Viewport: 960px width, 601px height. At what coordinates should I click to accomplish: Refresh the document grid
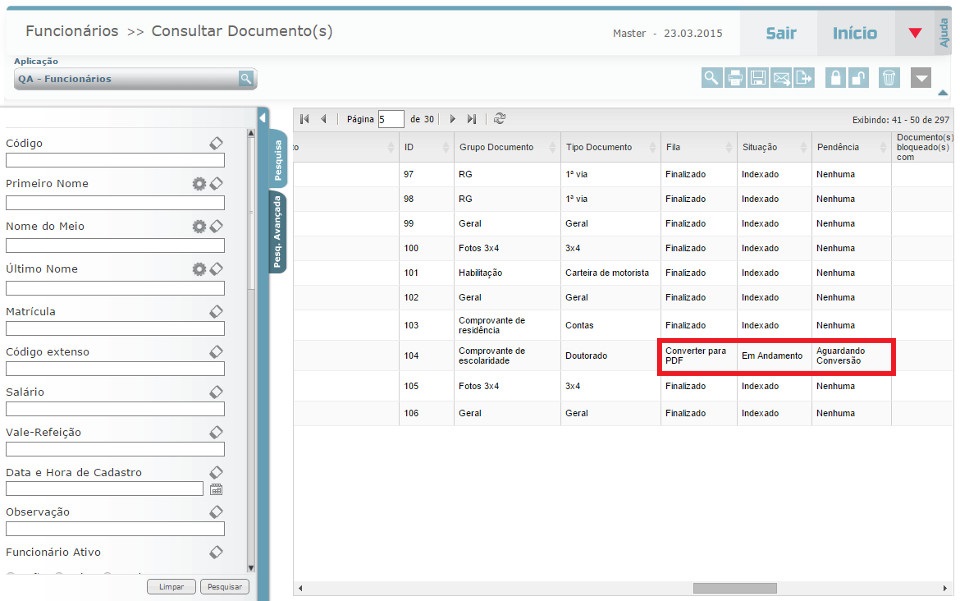coord(500,118)
